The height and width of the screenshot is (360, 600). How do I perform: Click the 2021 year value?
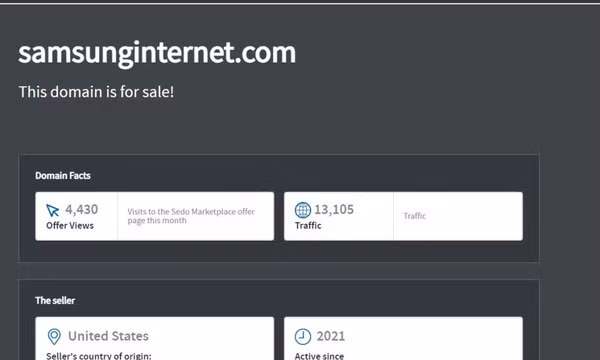(331, 336)
